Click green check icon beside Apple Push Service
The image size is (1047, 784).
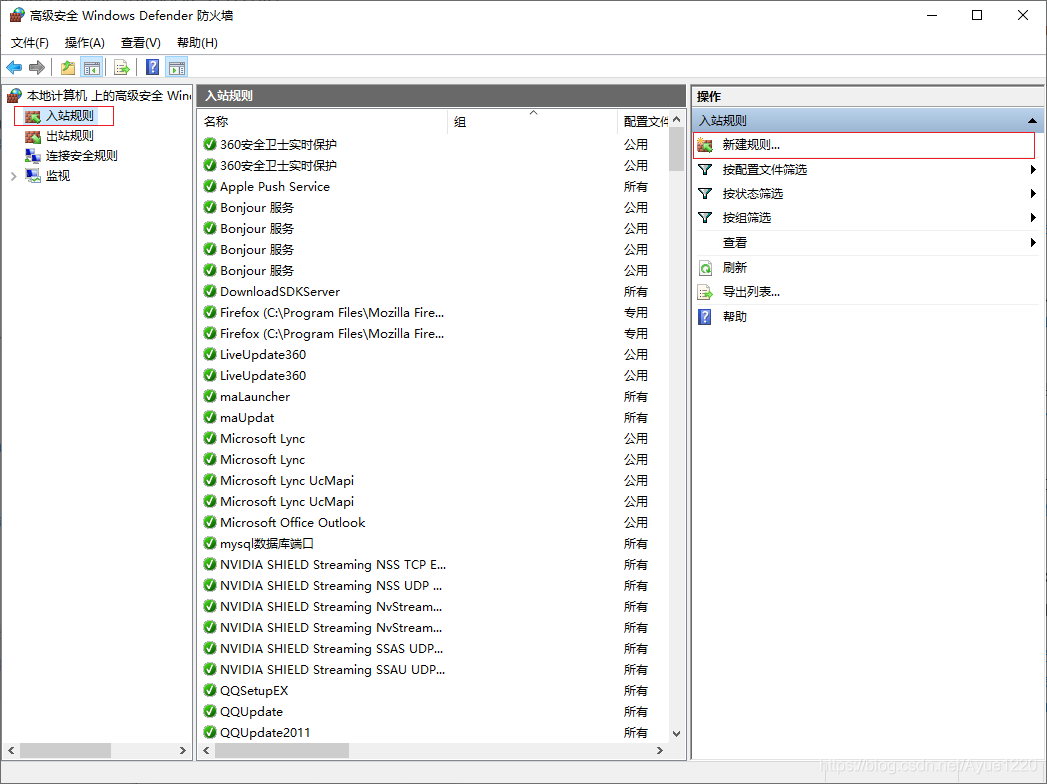click(210, 187)
